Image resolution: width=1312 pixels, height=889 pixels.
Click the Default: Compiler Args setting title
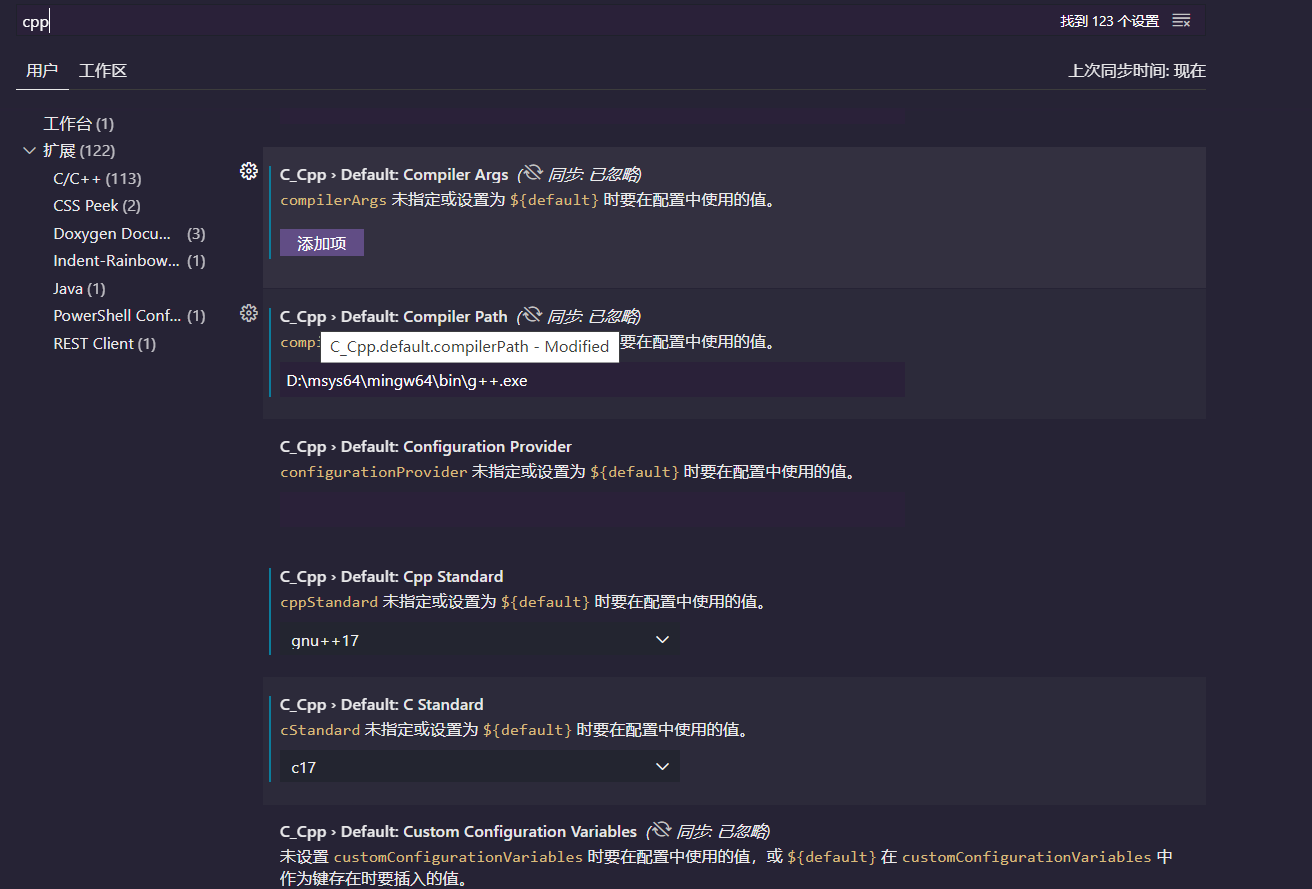394,174
